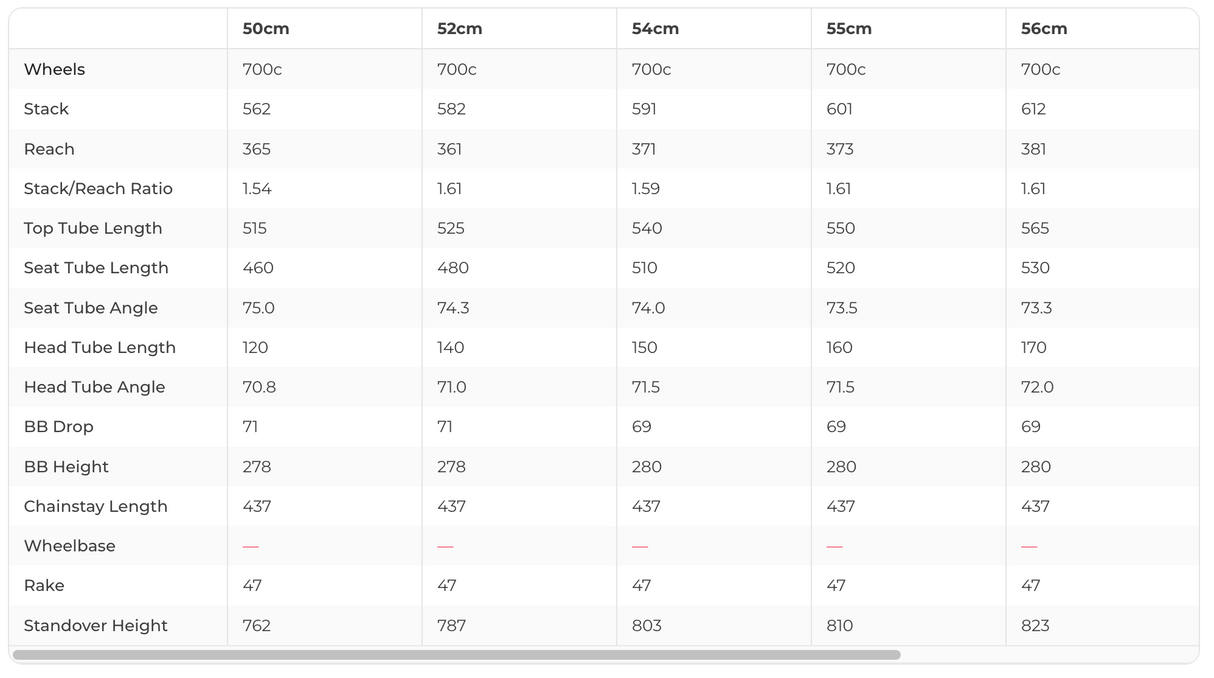Click the 55cm Reach value 373
Image resolution: width=1214 pixels, height=678 pixels.
click(840, 149)
